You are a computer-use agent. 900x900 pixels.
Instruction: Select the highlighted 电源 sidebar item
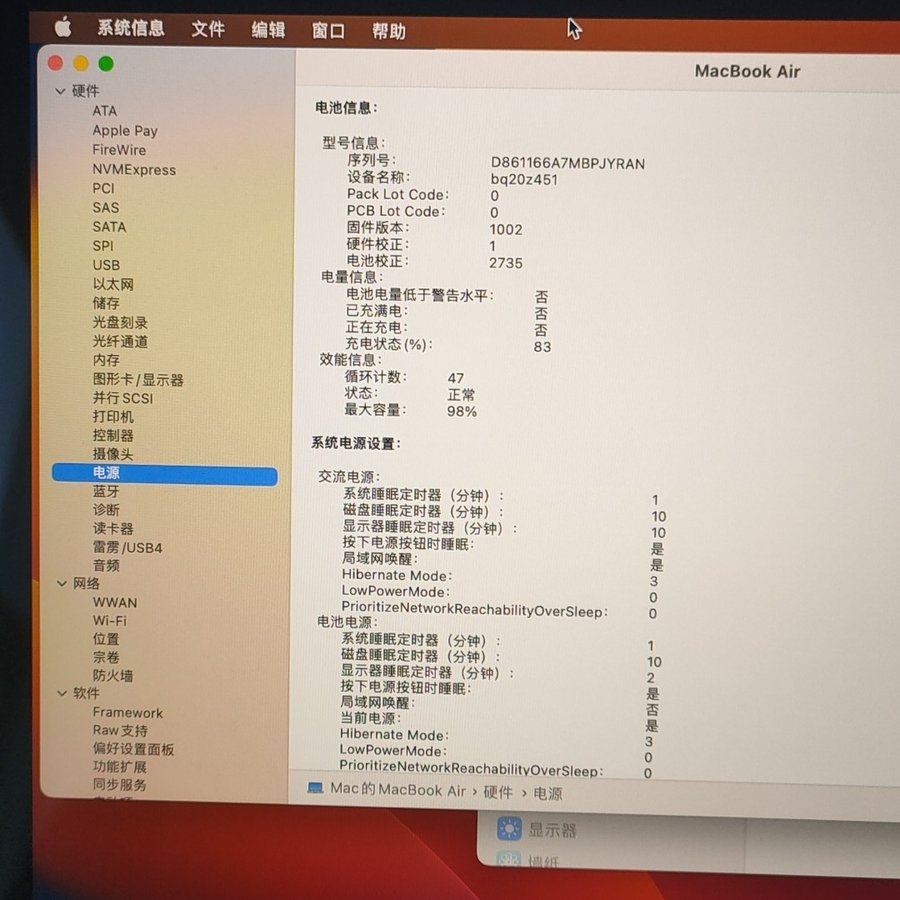[x=164, y=473]
